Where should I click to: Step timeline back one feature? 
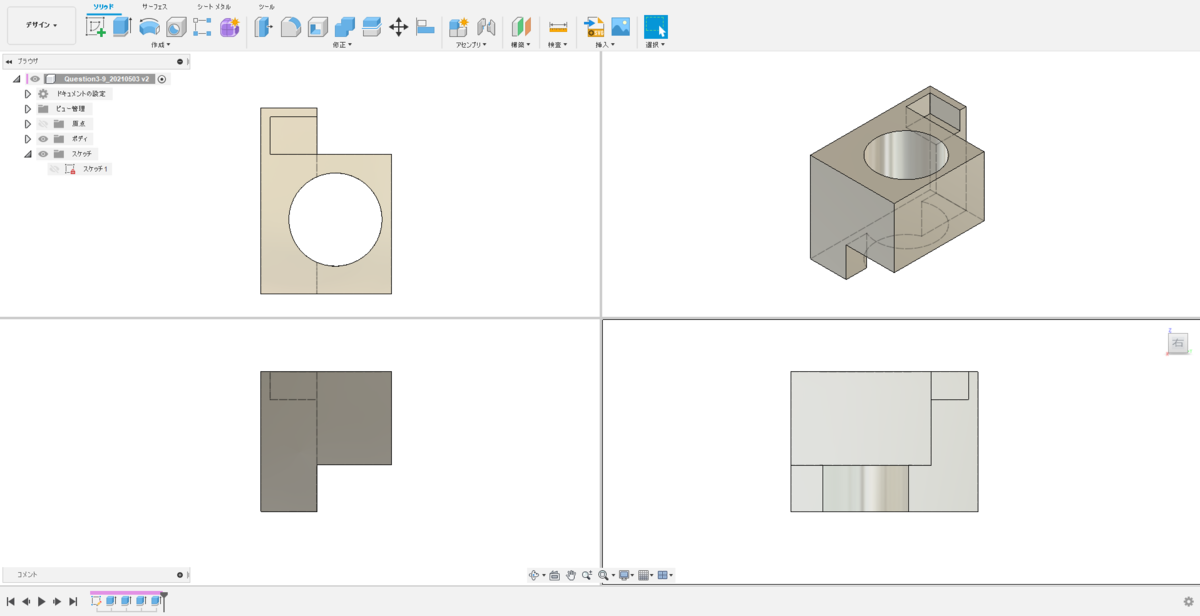coord(26,602)
